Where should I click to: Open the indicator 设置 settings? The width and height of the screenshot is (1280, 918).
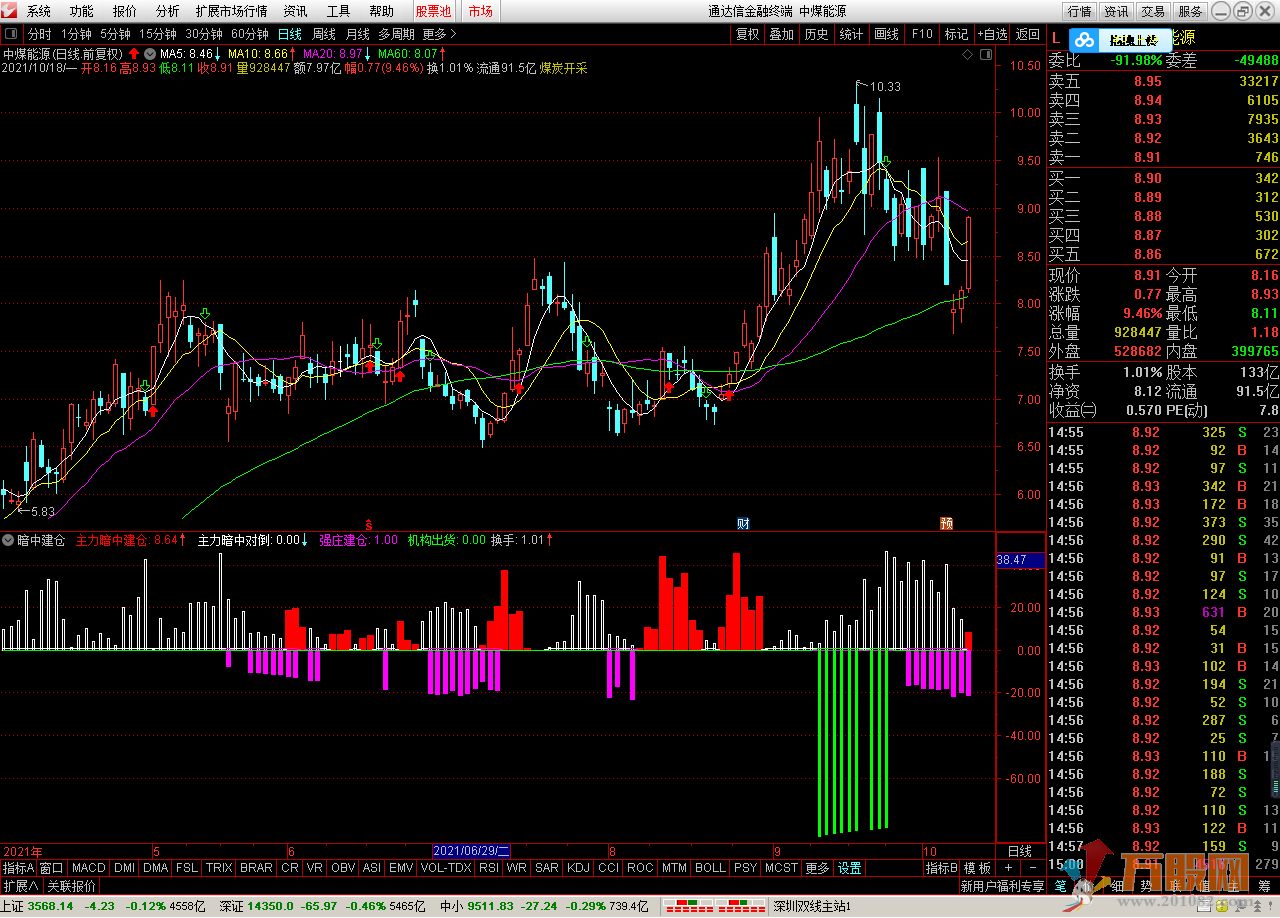click(850, 868)
